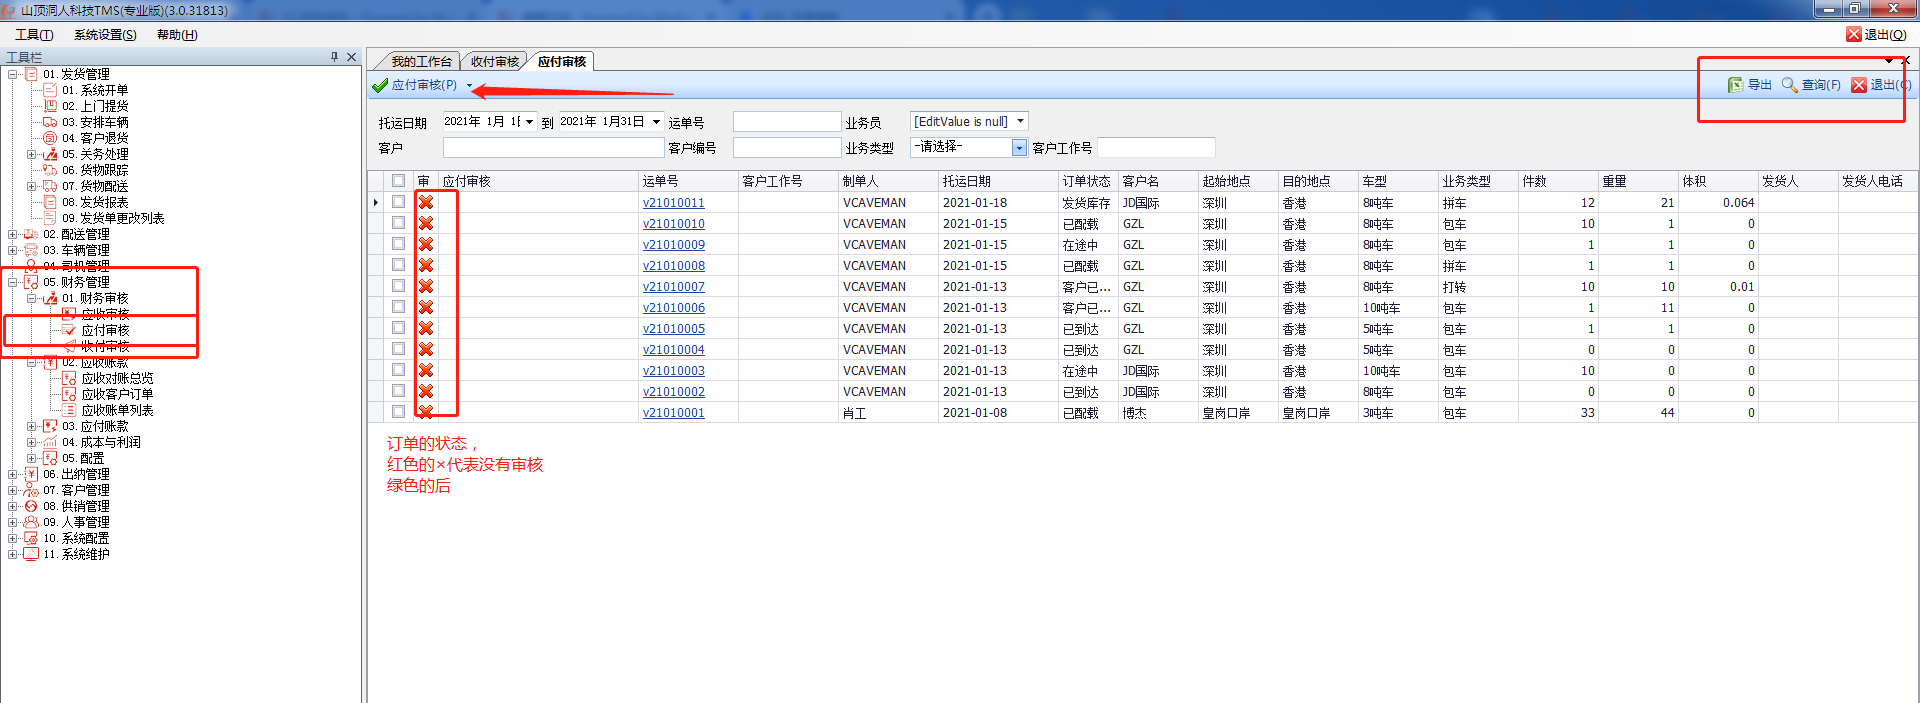1920x703 pixels.
Task: Open waybill link v21010007
Action: point(673,287)
